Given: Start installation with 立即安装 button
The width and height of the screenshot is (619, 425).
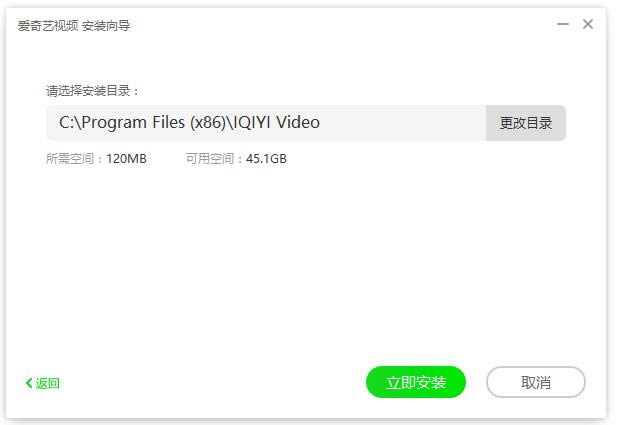Looking at the screenshot, I should 416,382.
